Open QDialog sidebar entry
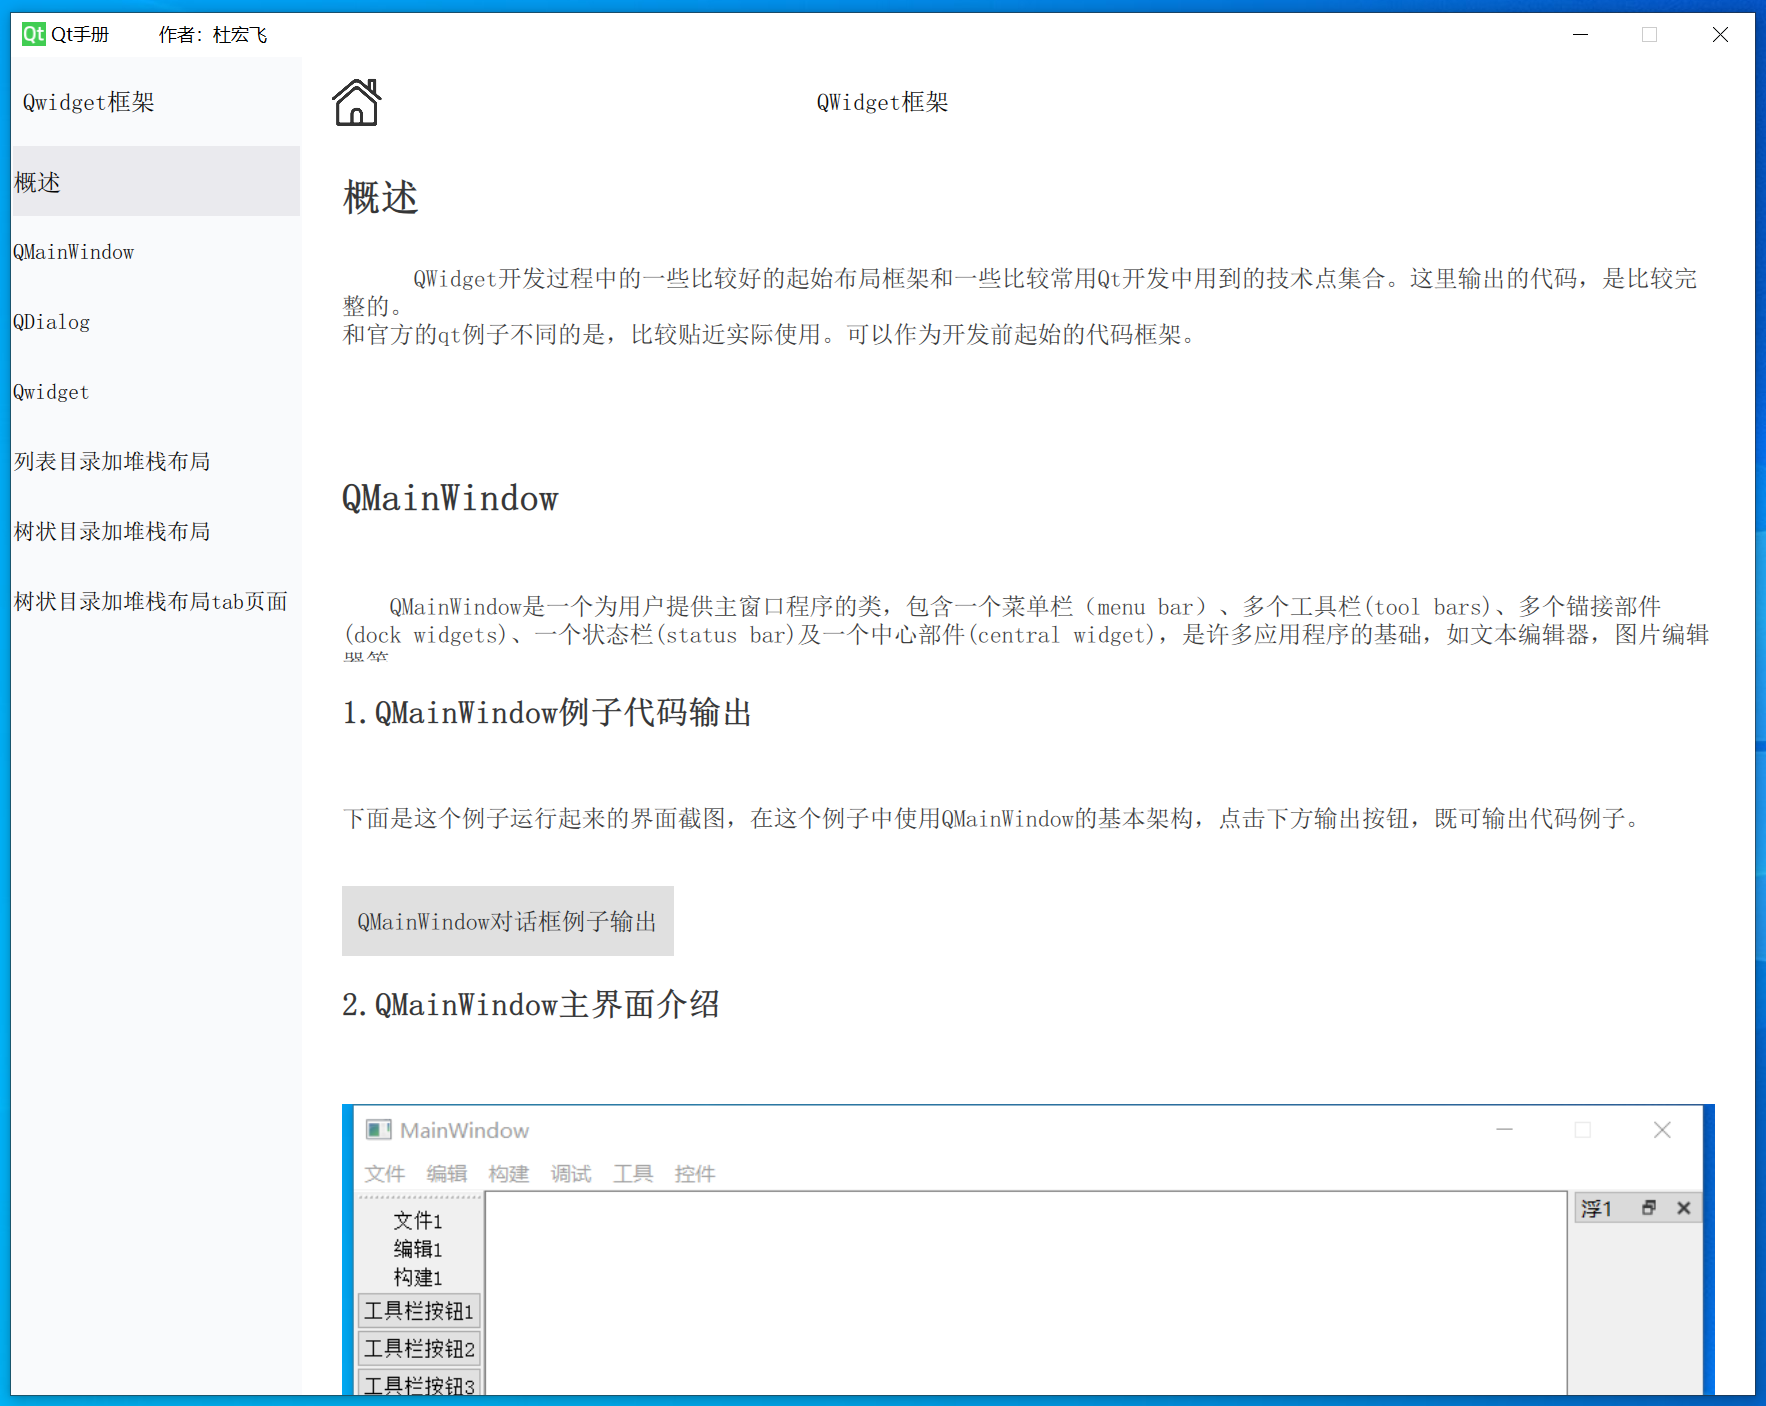 pos(156,322)
